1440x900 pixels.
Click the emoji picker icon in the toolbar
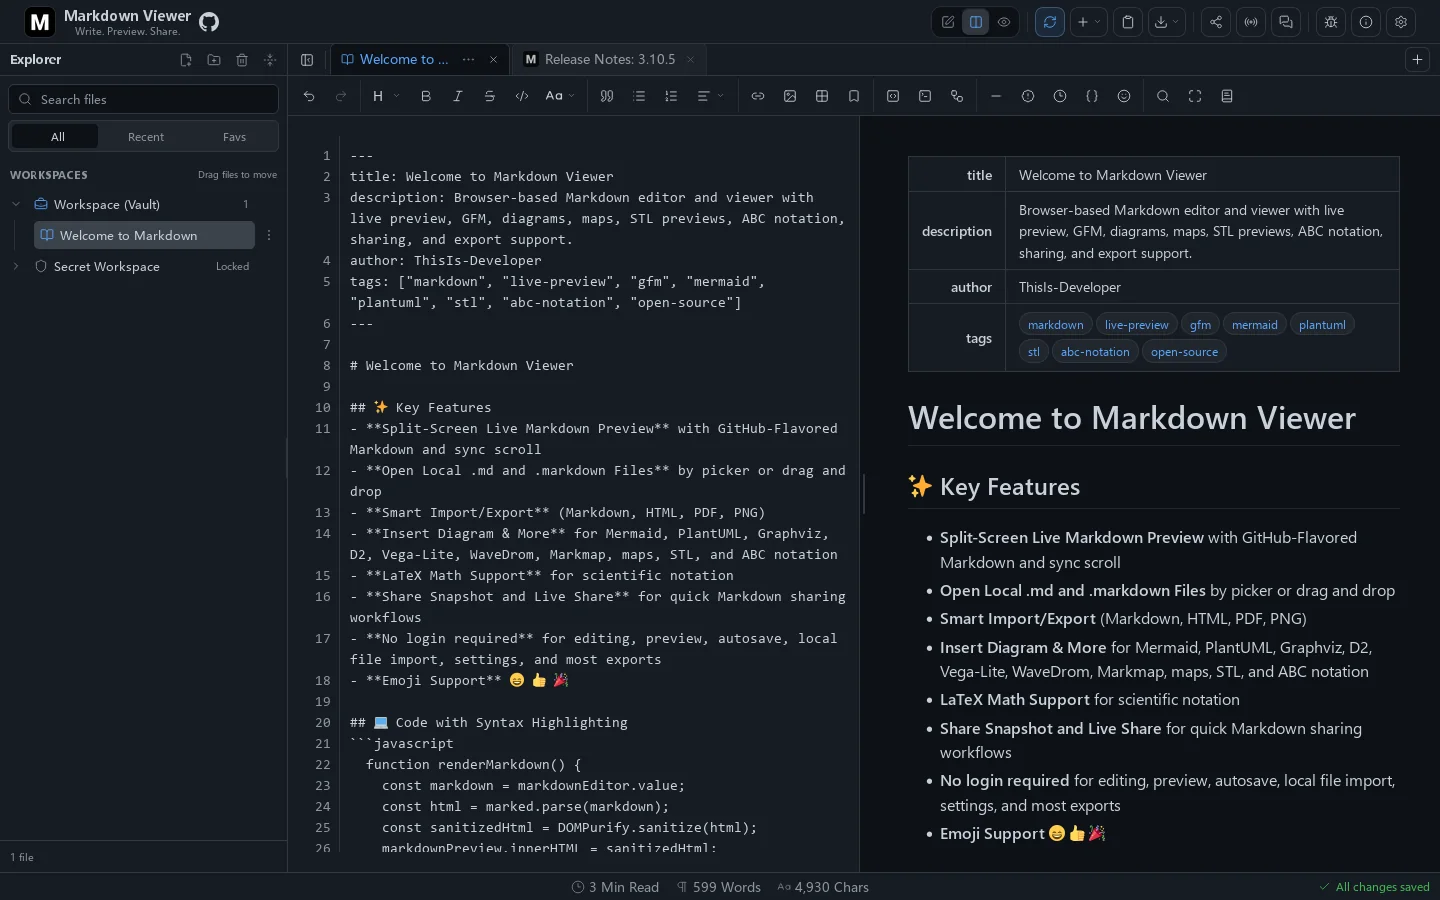(x=1124, y=96)
